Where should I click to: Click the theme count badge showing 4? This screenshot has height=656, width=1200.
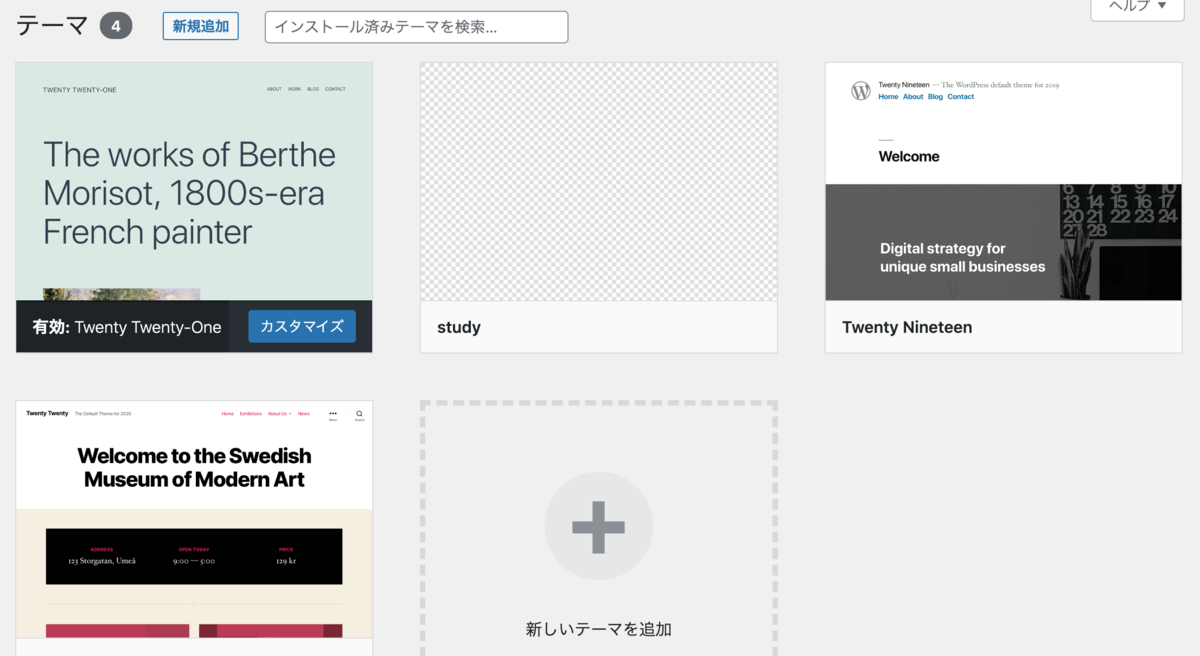pos(116,25)
